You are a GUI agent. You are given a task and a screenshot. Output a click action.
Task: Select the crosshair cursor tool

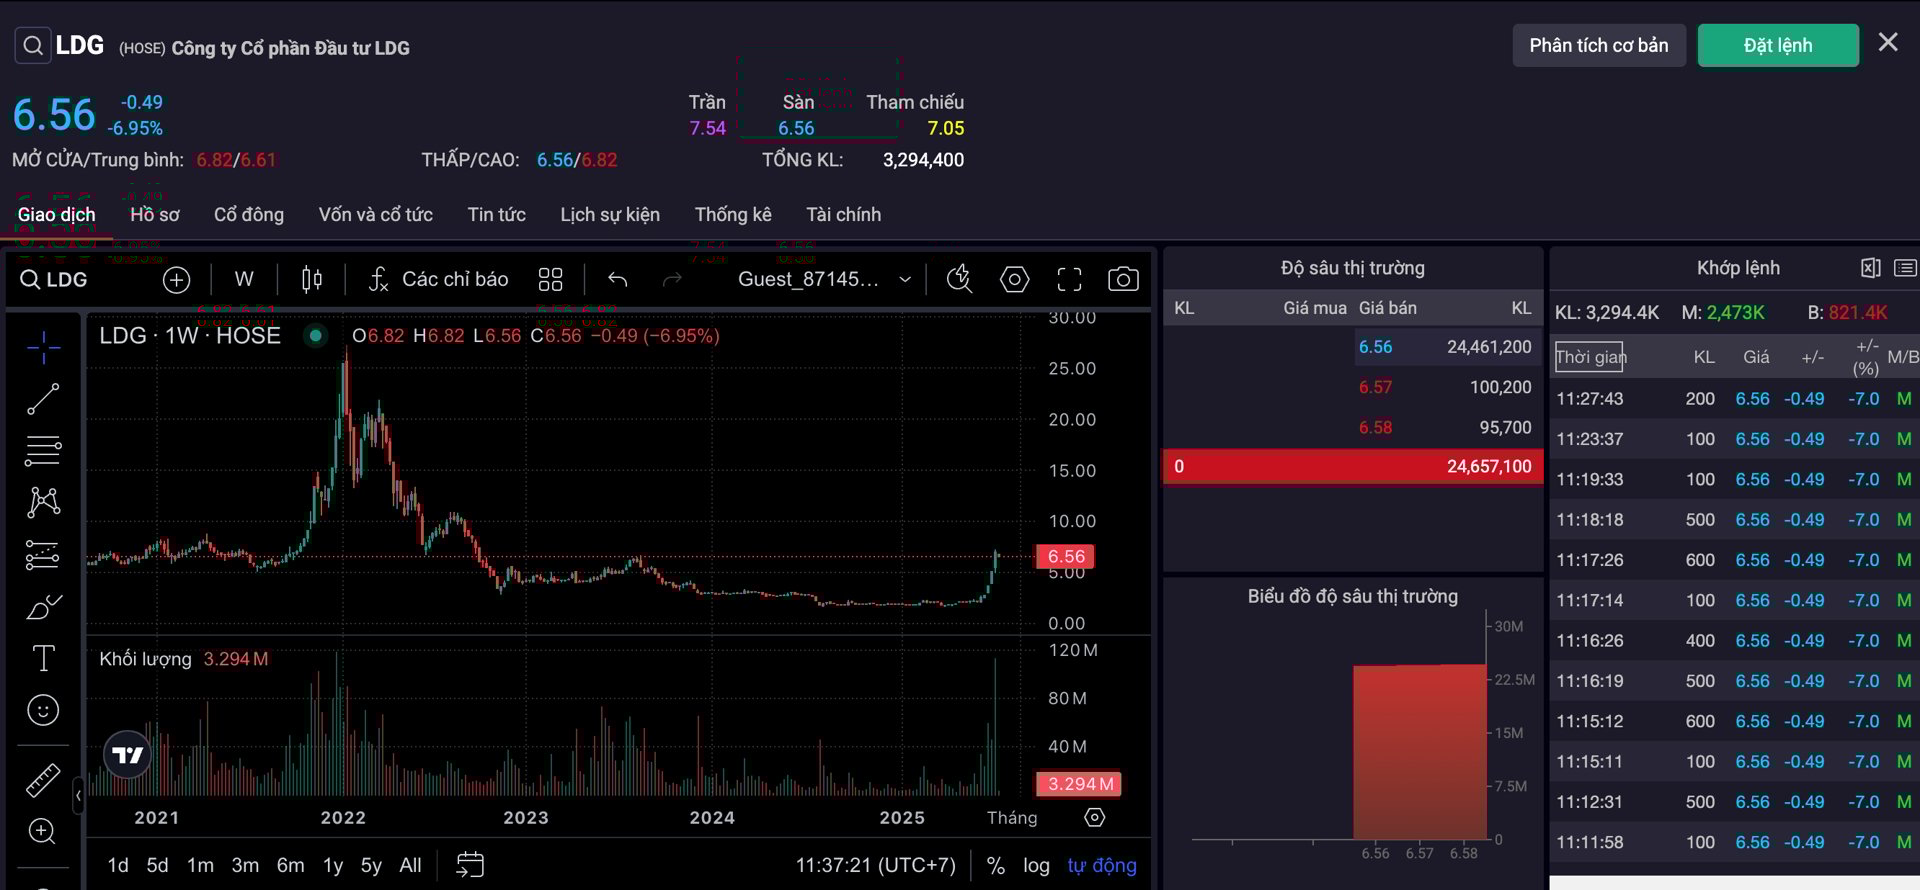(x=43, y=347)
